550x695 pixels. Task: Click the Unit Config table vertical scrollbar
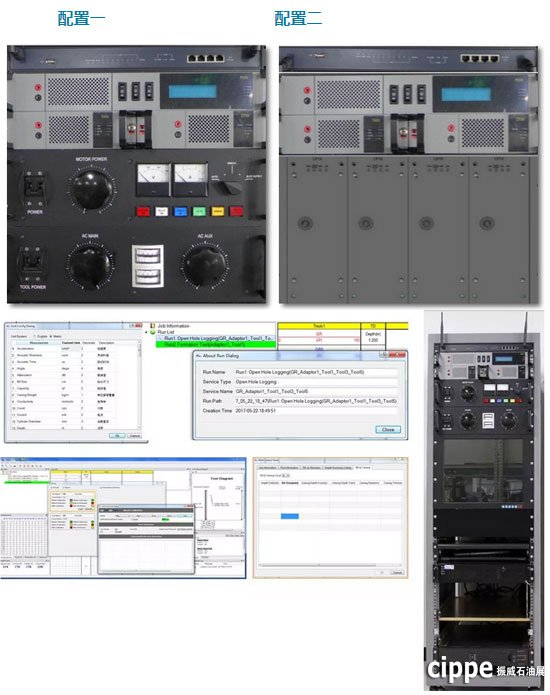[x=140, y=387]
